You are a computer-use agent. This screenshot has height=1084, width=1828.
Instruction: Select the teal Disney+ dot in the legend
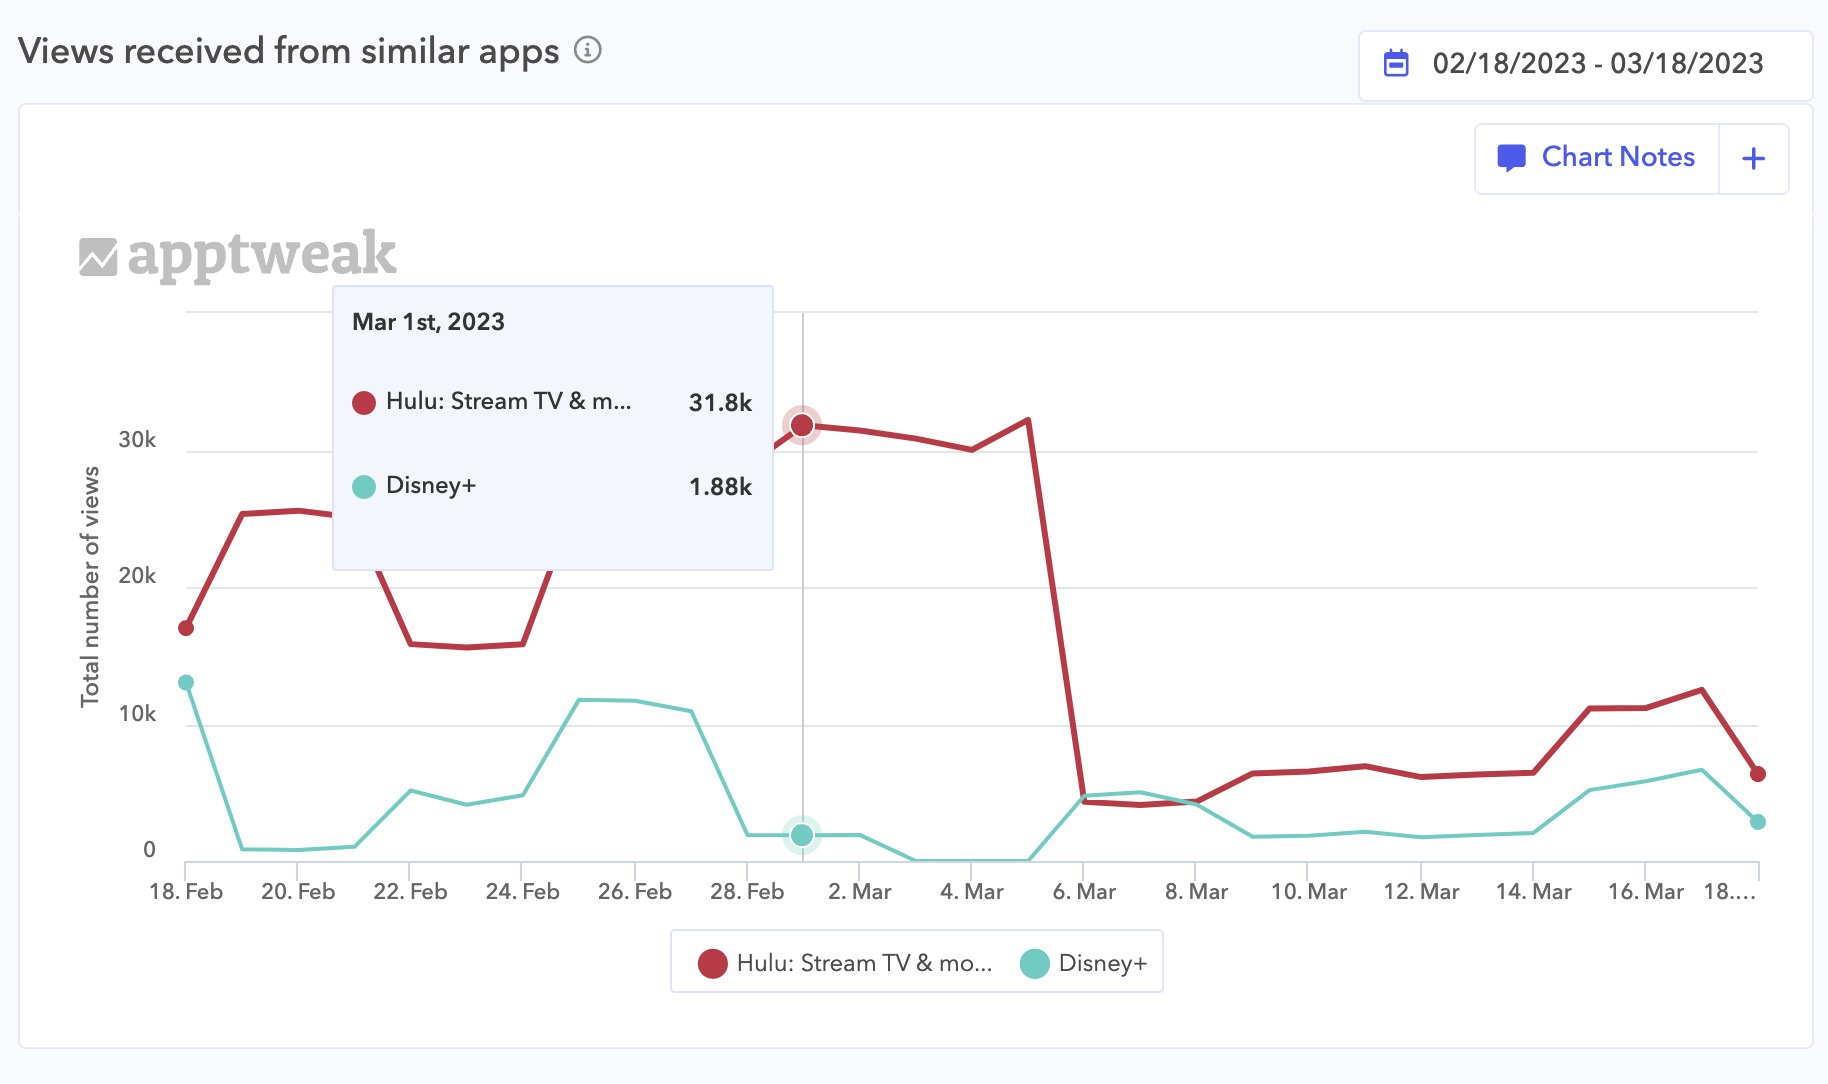click(1032, 962)
